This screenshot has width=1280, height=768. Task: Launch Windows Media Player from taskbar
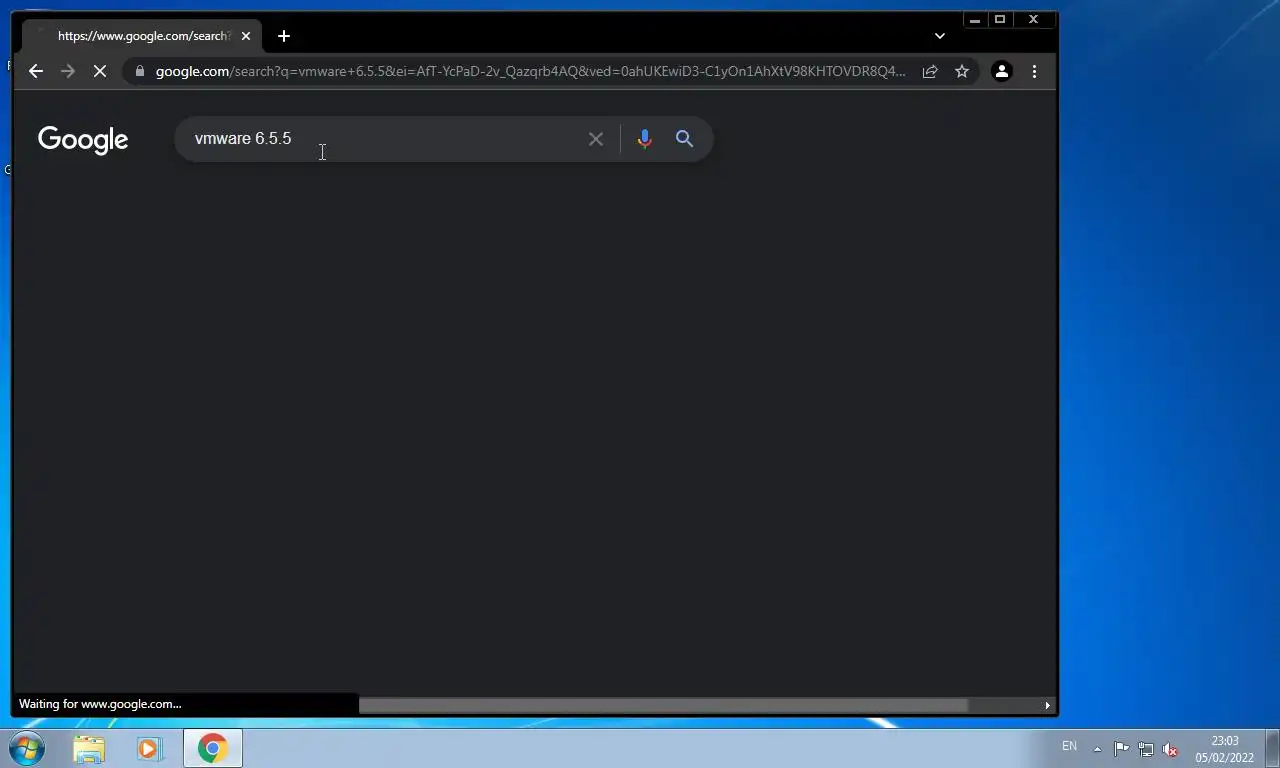(x=150, y=748)
